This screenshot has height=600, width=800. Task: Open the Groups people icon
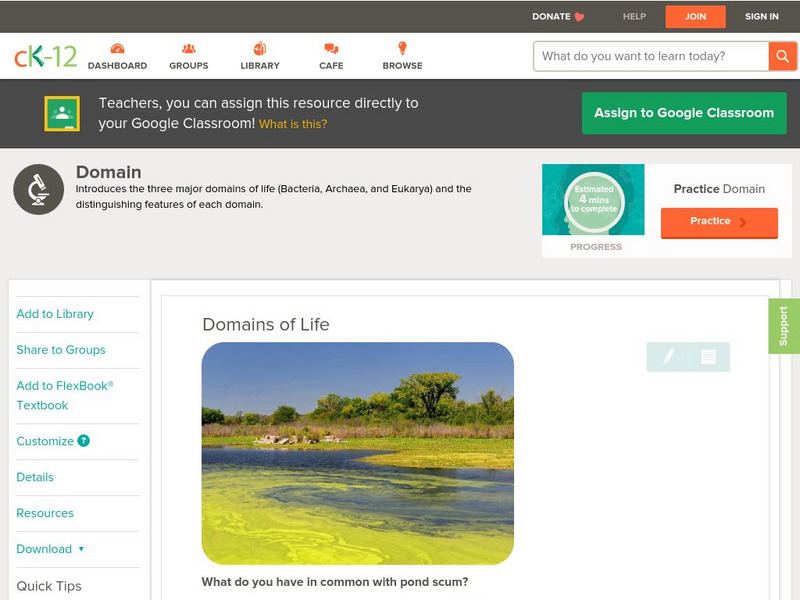coord(189,48)
